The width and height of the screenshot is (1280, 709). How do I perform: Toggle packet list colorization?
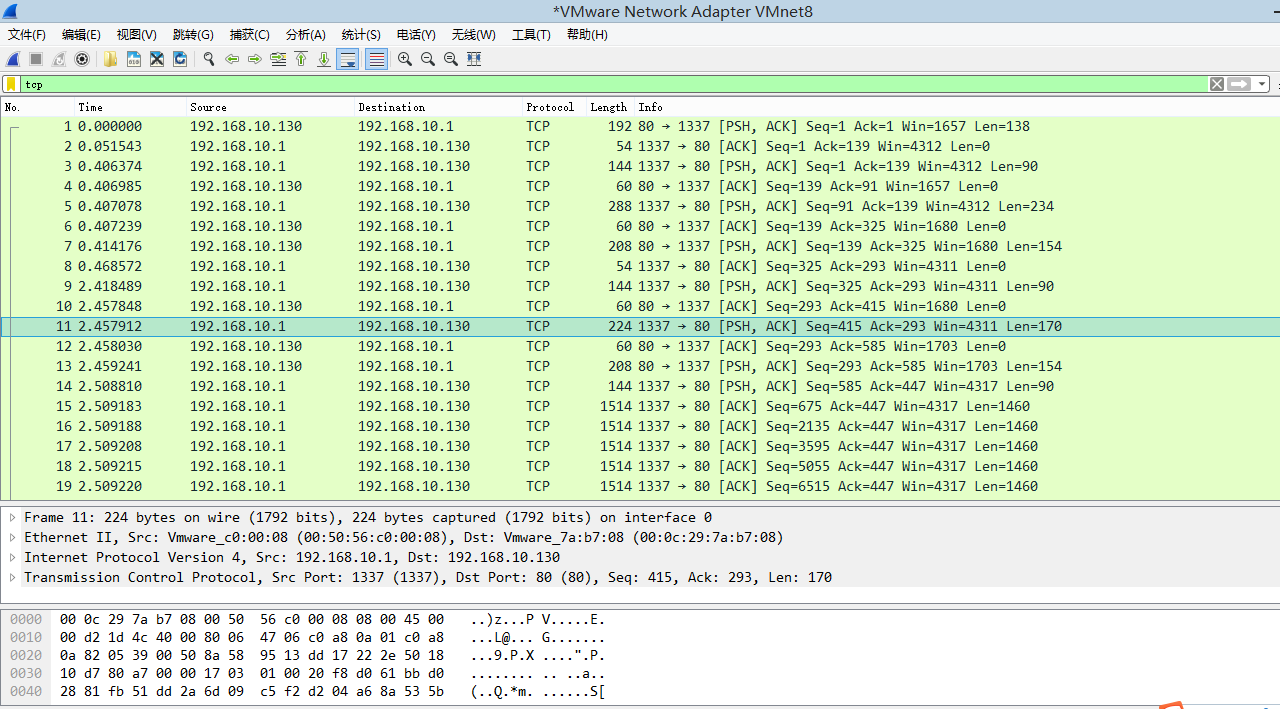coord(376,59)
